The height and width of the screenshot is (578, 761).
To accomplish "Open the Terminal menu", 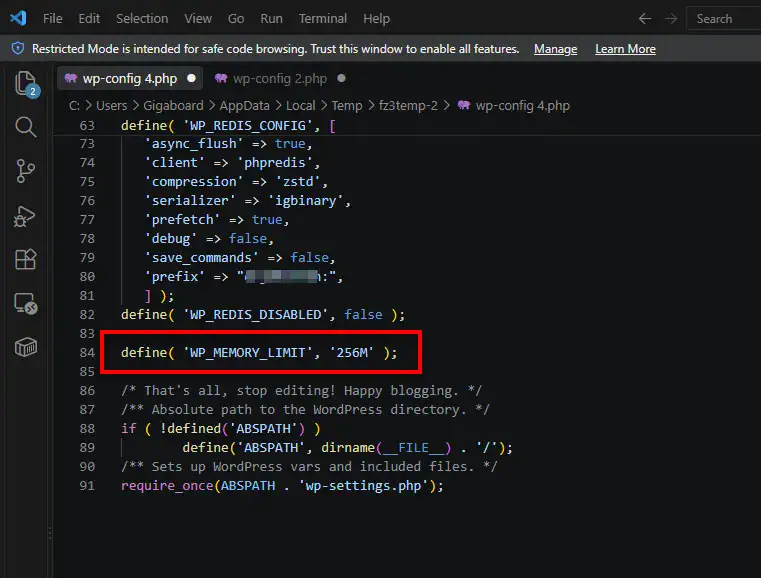I will [323, 18].
